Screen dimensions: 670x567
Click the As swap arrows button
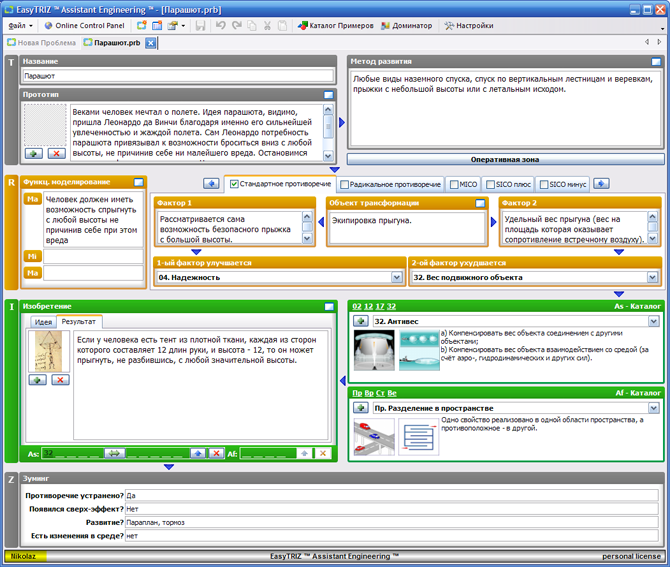pos(115,453)
